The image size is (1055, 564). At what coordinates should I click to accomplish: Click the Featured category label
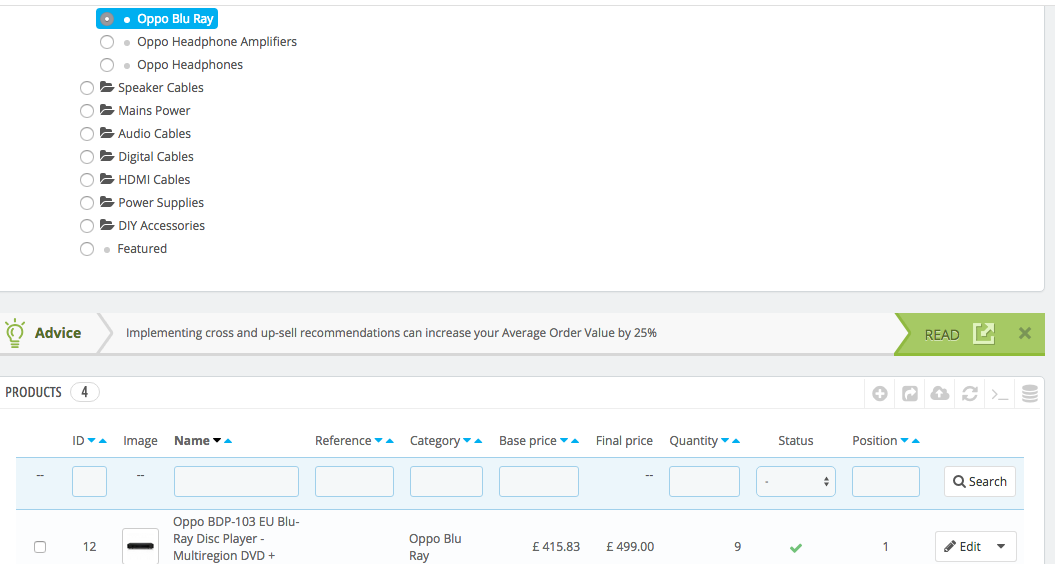142,249
